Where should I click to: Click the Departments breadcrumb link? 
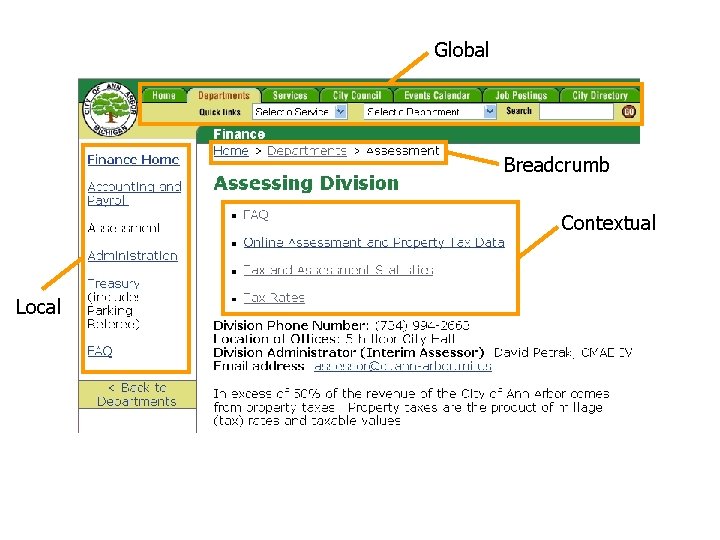pos(307,151)
